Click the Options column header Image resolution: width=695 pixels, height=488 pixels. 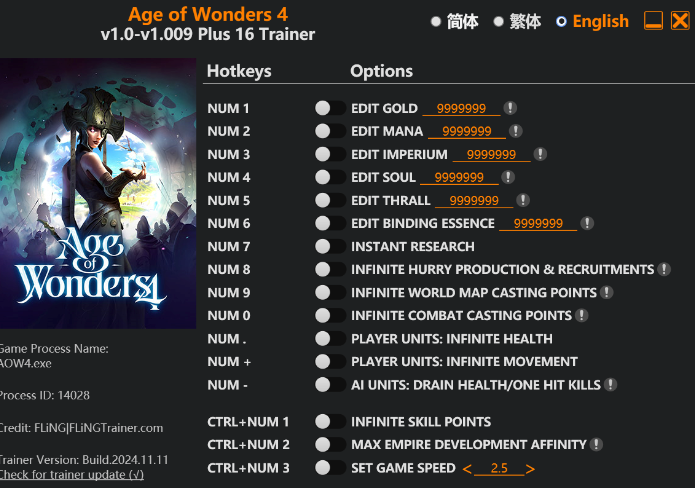381,71
